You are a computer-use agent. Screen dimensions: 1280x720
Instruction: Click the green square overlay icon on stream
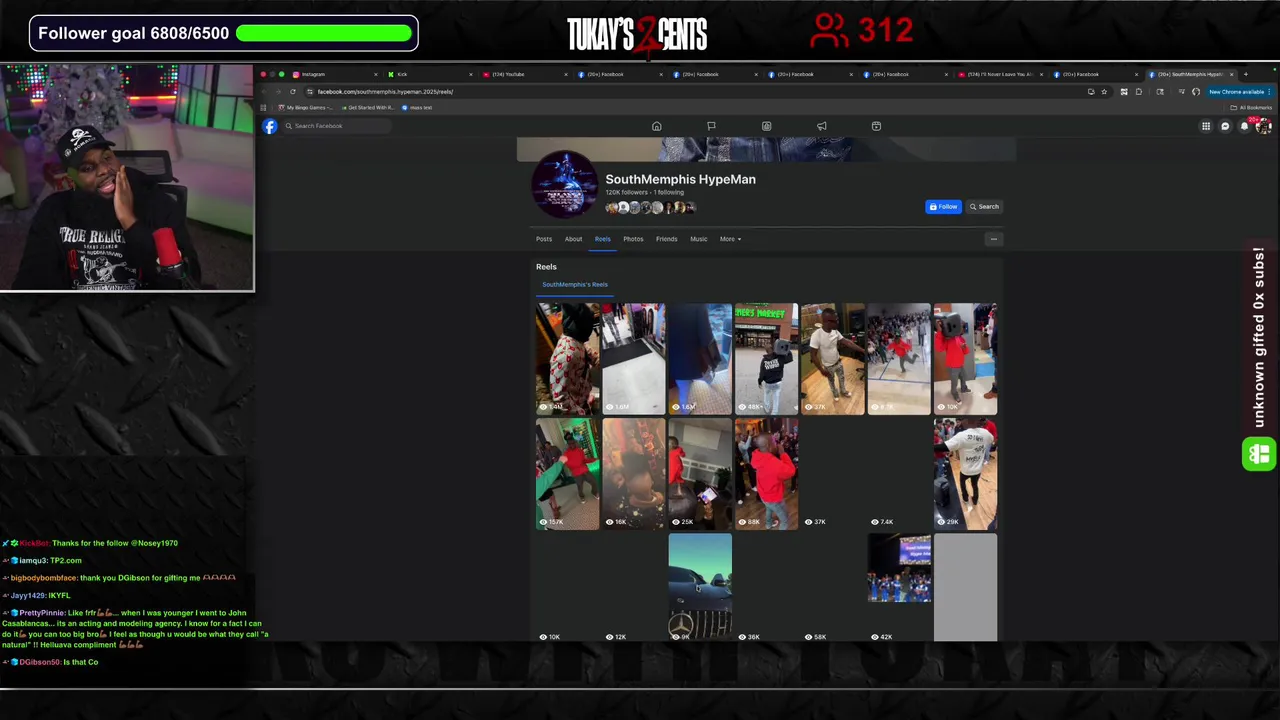pyautogui.click(x=1259, y=454)
